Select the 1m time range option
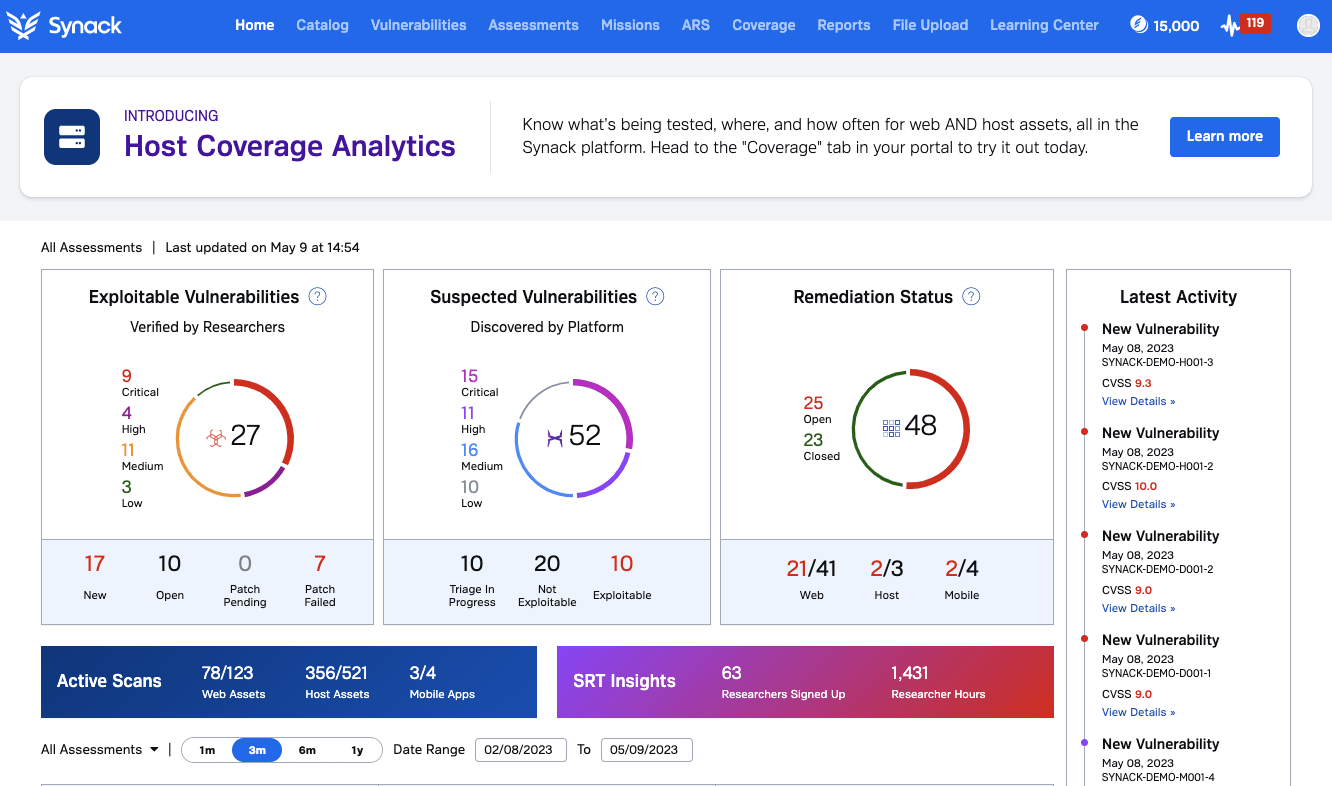The image size is (1332, 786). pos(207,750)
